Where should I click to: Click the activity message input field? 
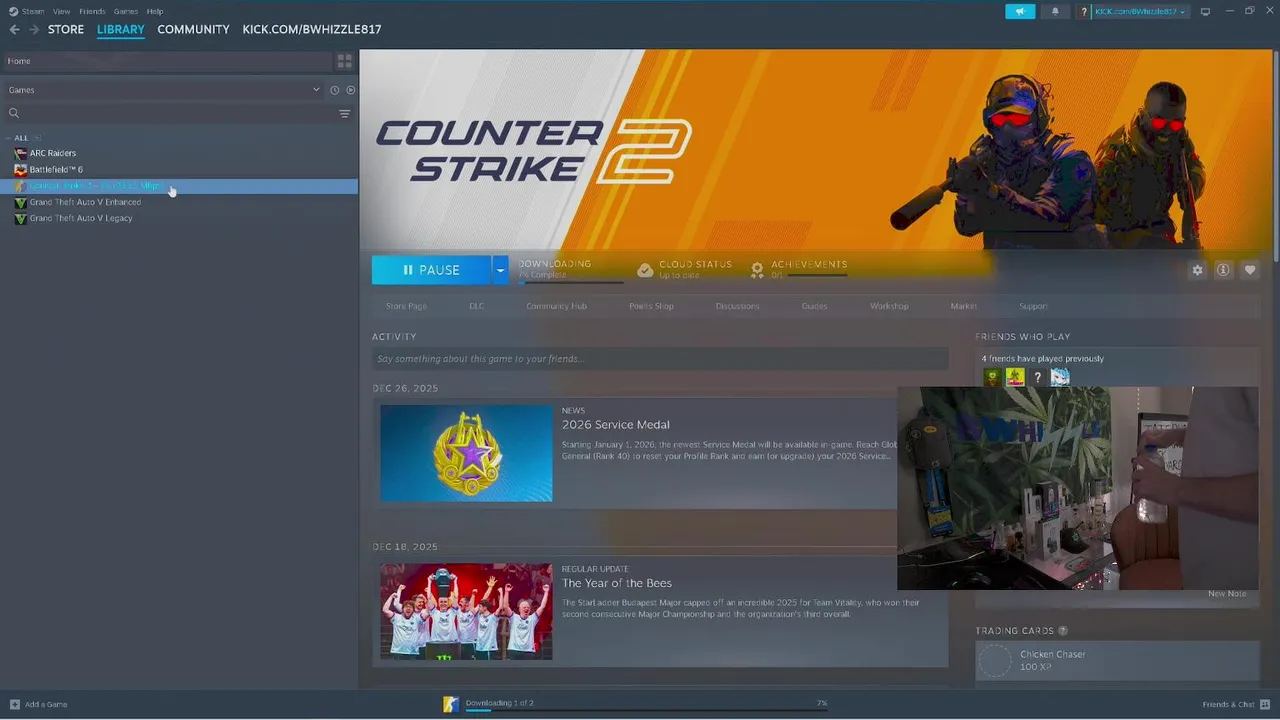[x=660, y=359]
